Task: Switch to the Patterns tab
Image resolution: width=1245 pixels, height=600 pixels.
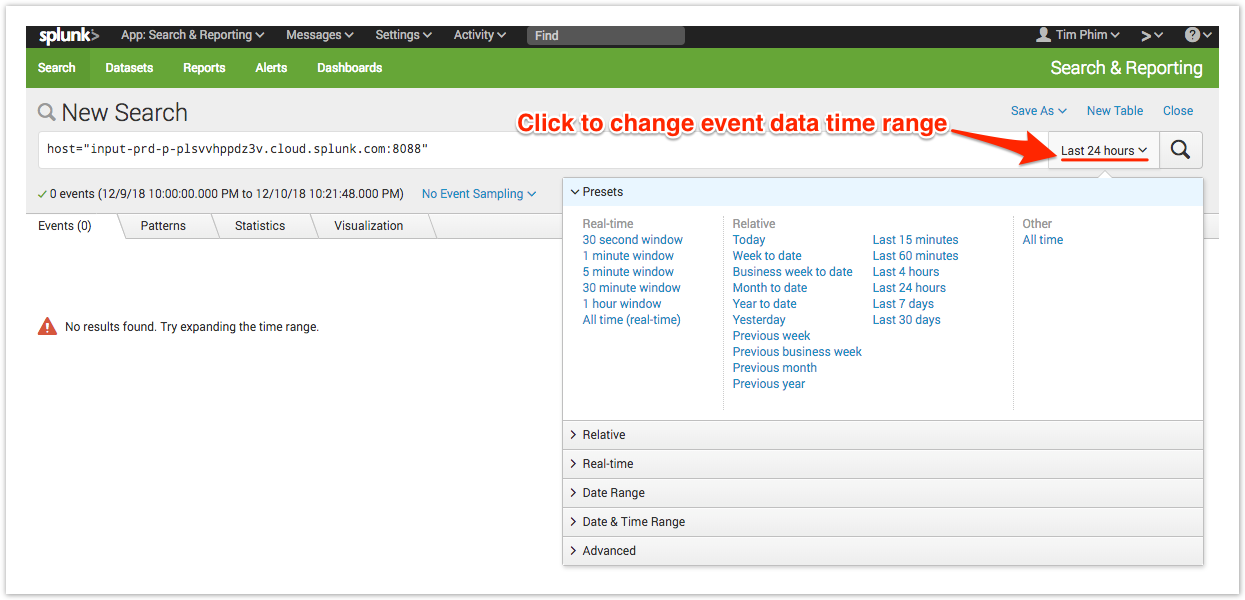Action: tap(163, 226)
